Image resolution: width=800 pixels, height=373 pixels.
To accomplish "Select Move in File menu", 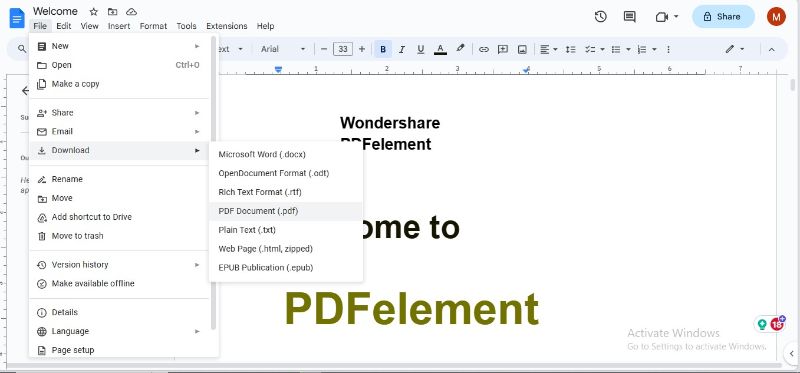I will 119,198.
